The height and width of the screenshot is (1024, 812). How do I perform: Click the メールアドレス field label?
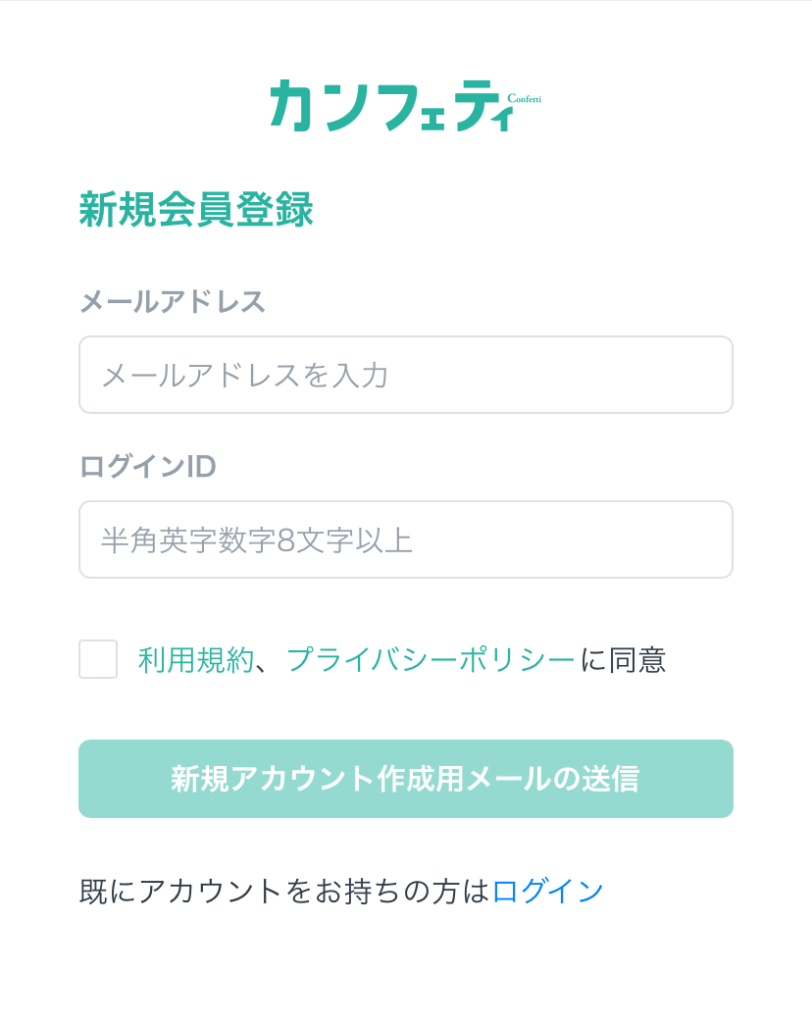tap(172, 301)
